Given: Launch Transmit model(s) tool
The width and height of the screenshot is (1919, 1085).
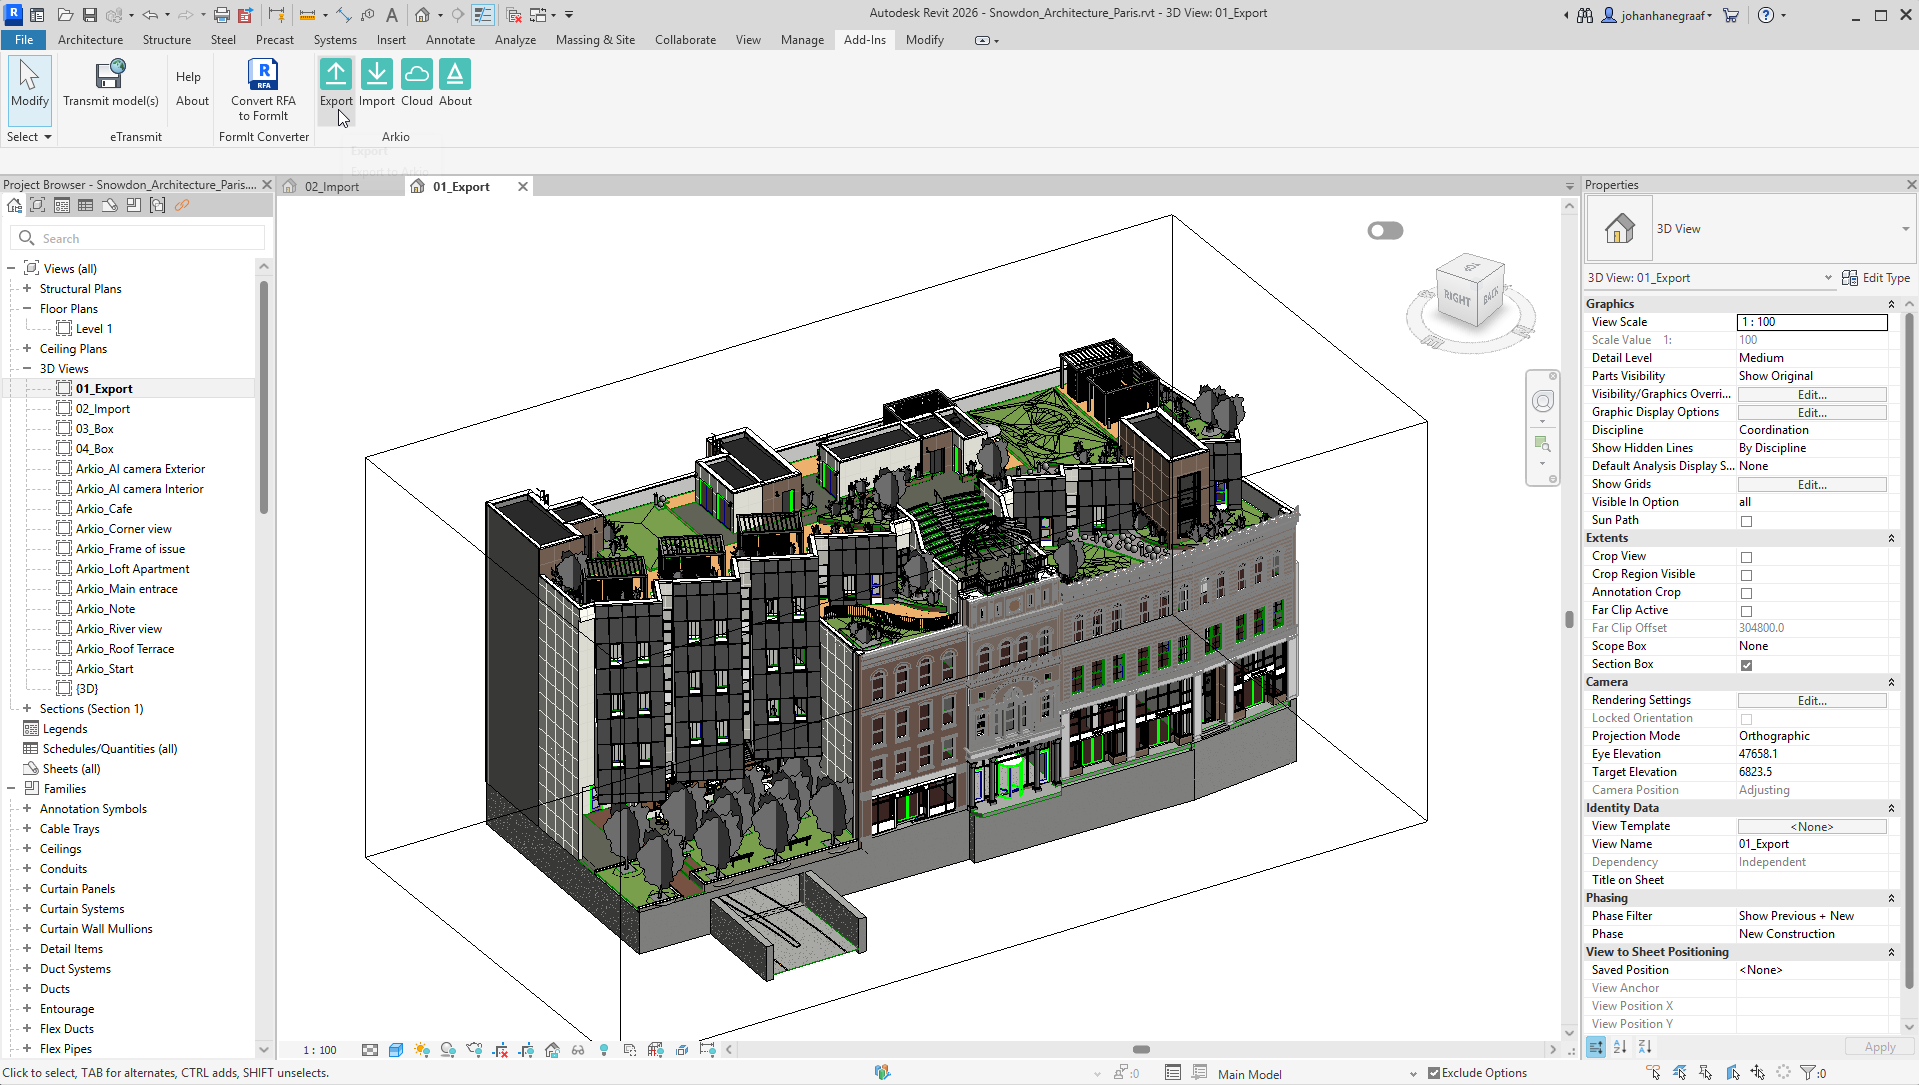Looking at the screenshot, I should [x=110, y=83].
